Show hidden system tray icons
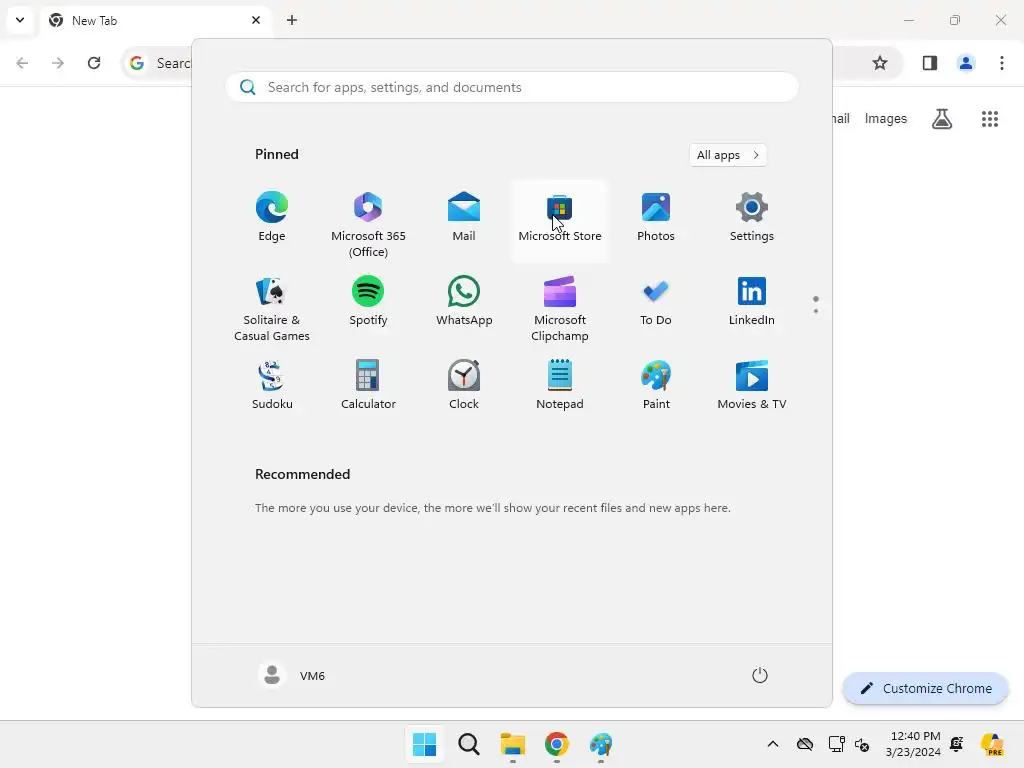Viewport: 1024px width, 768px height. (773, 744)
